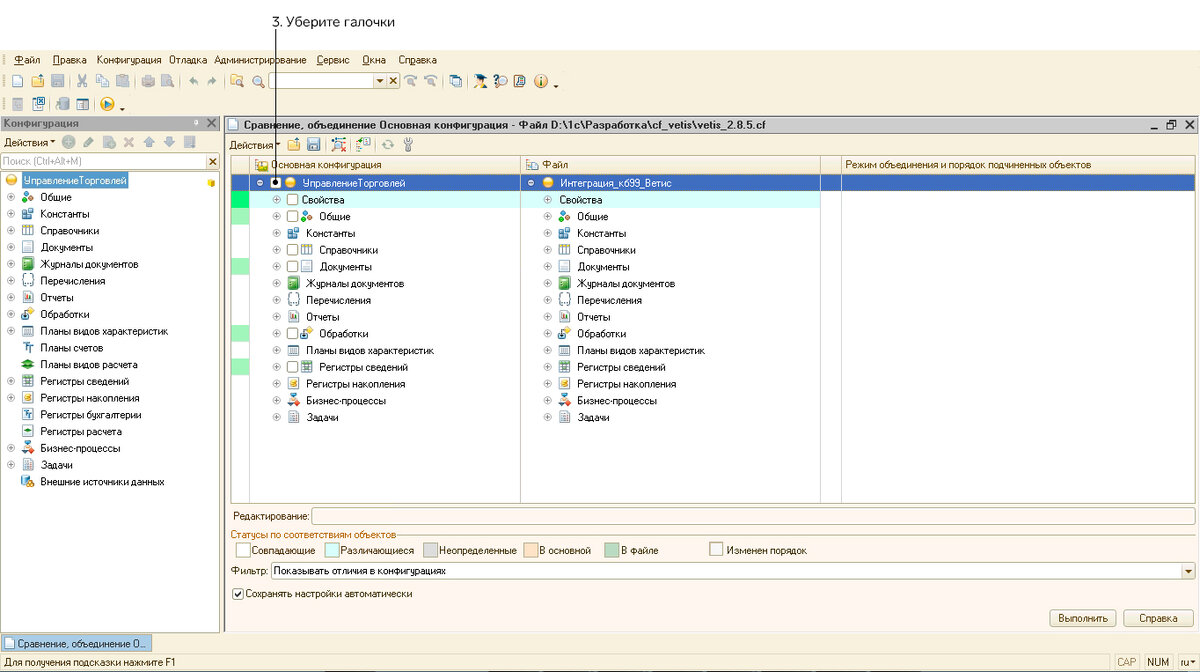Click the Поиск (Ctrl+Alt+M) search field
This screenshot has height=672, width=1200.
103,161
